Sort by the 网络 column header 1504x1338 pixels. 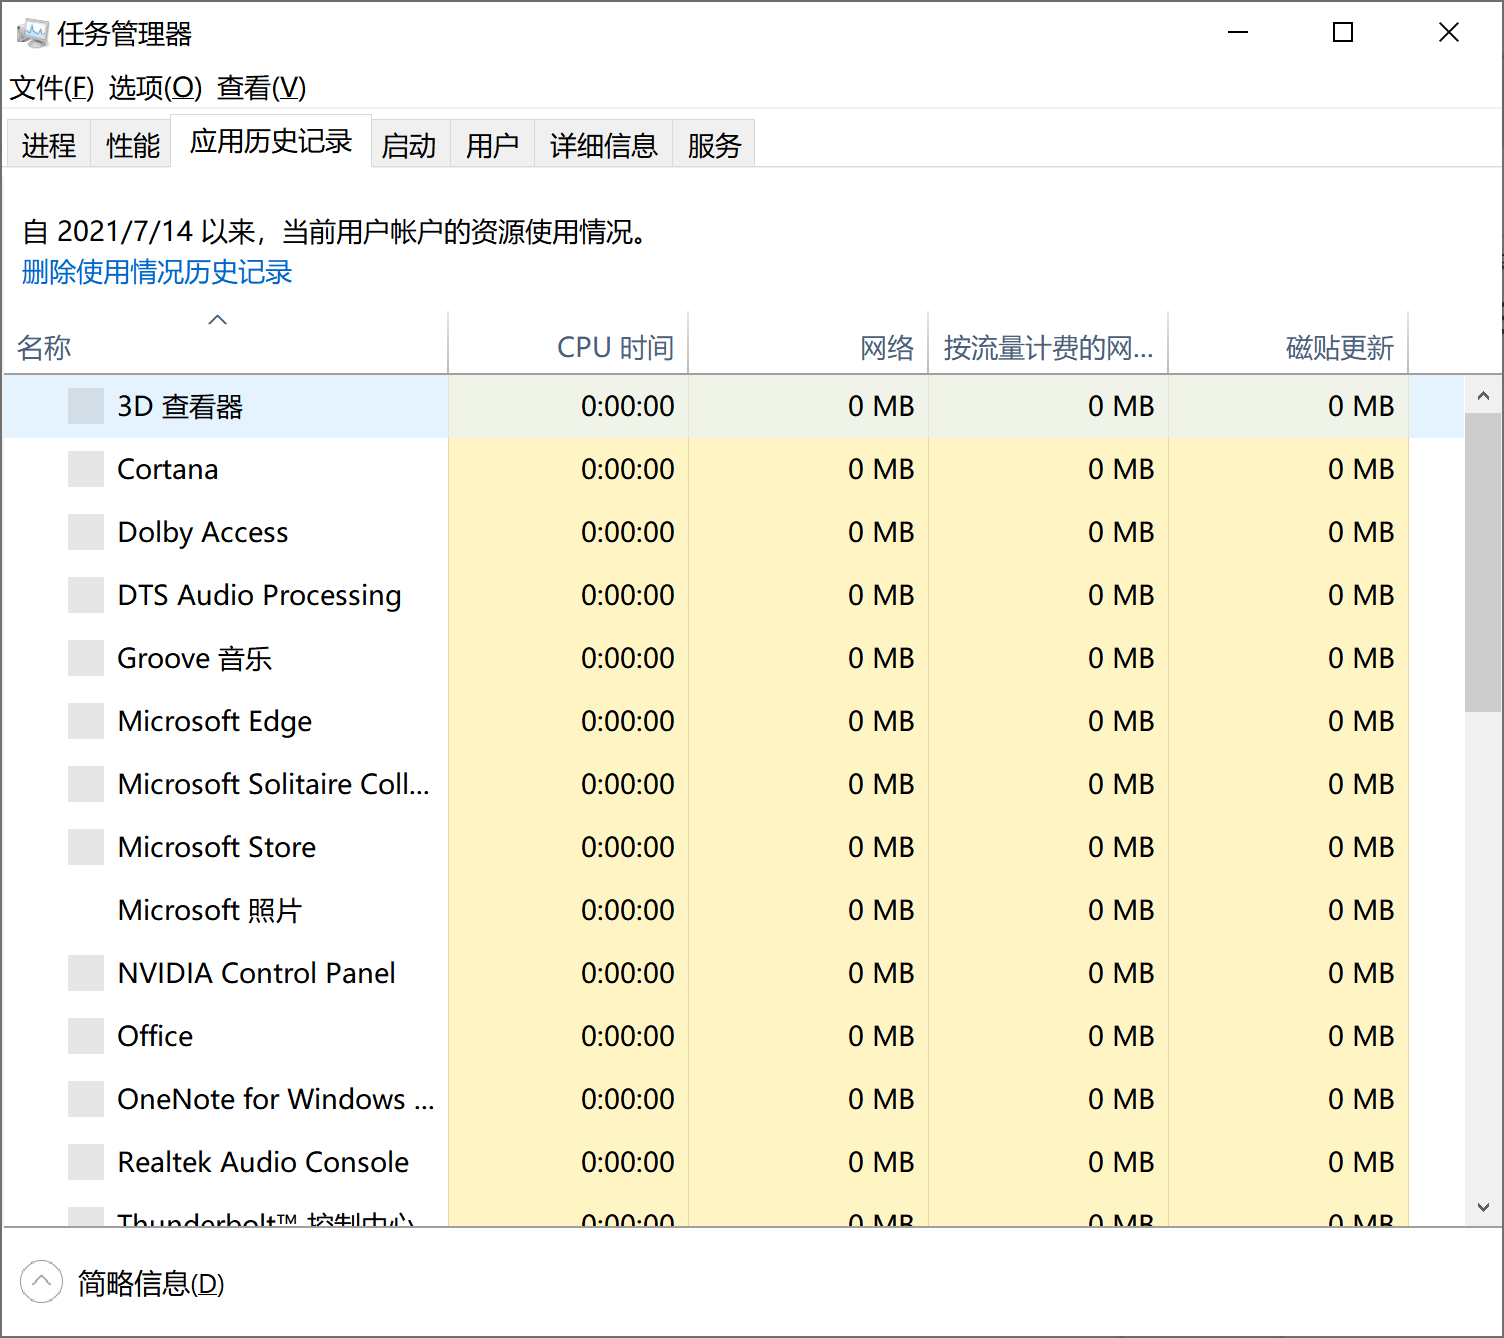(x=809, y=343)
